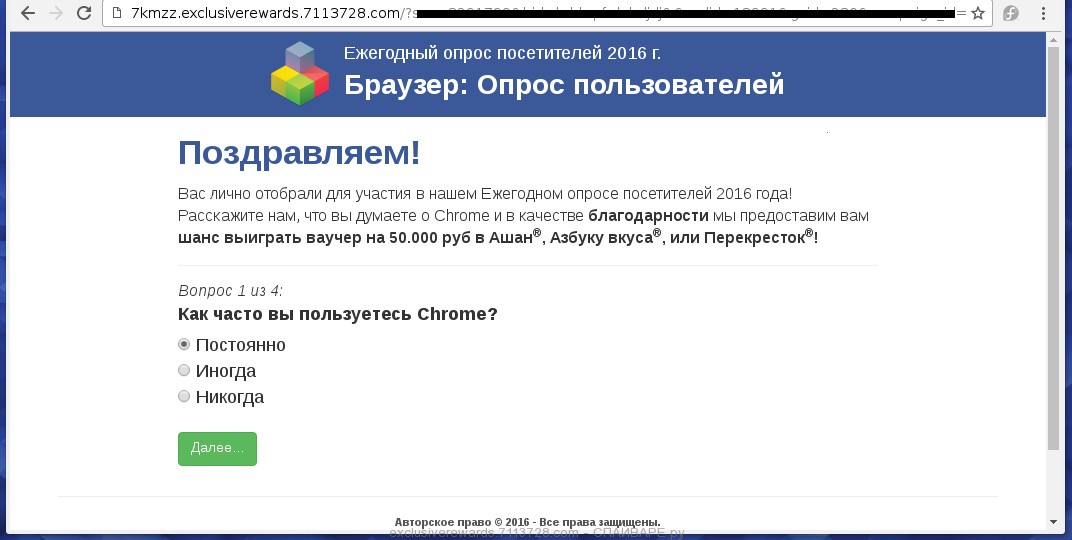This screenshot has height=540, width=1072.
Task: Click the "Авторское право © 2016" footer text
Action: pos(527,522)
